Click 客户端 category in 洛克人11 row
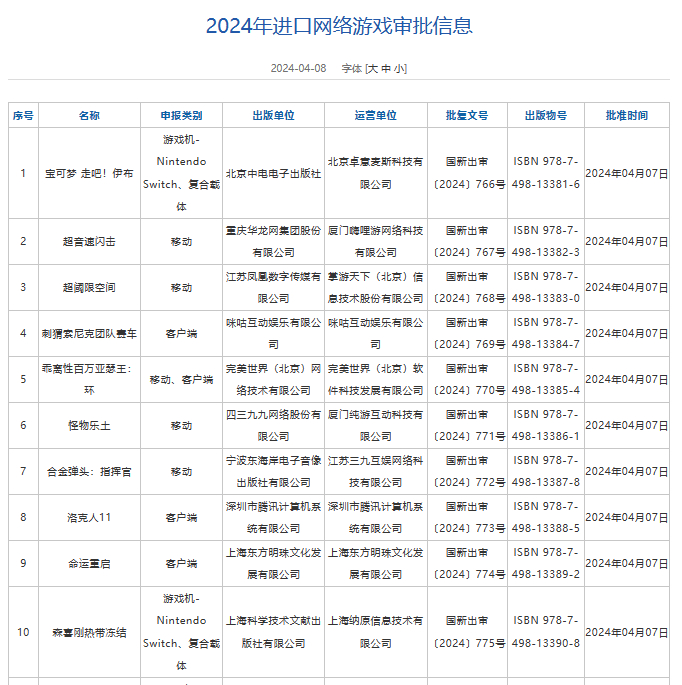 (181, 518)
